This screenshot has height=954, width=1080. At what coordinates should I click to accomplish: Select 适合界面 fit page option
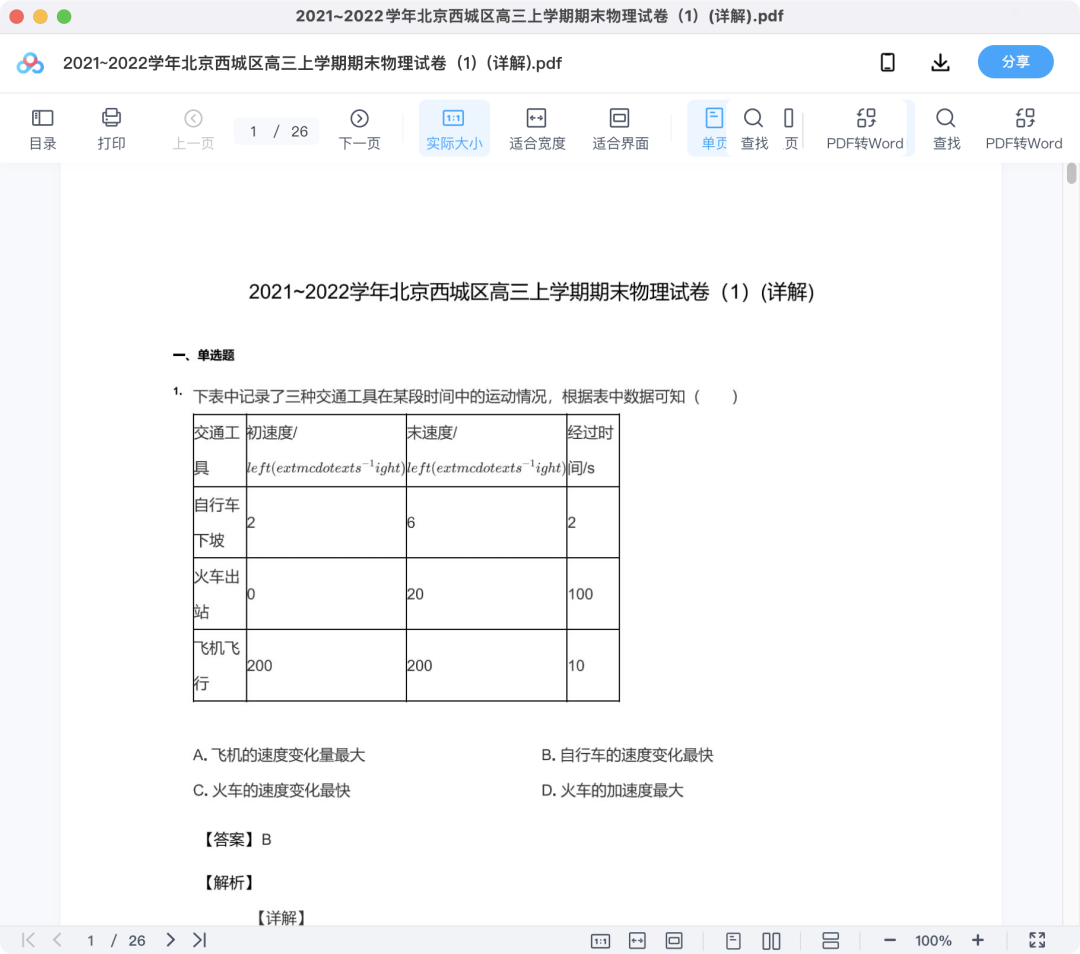pyautogui.click(x=620, y=129)
